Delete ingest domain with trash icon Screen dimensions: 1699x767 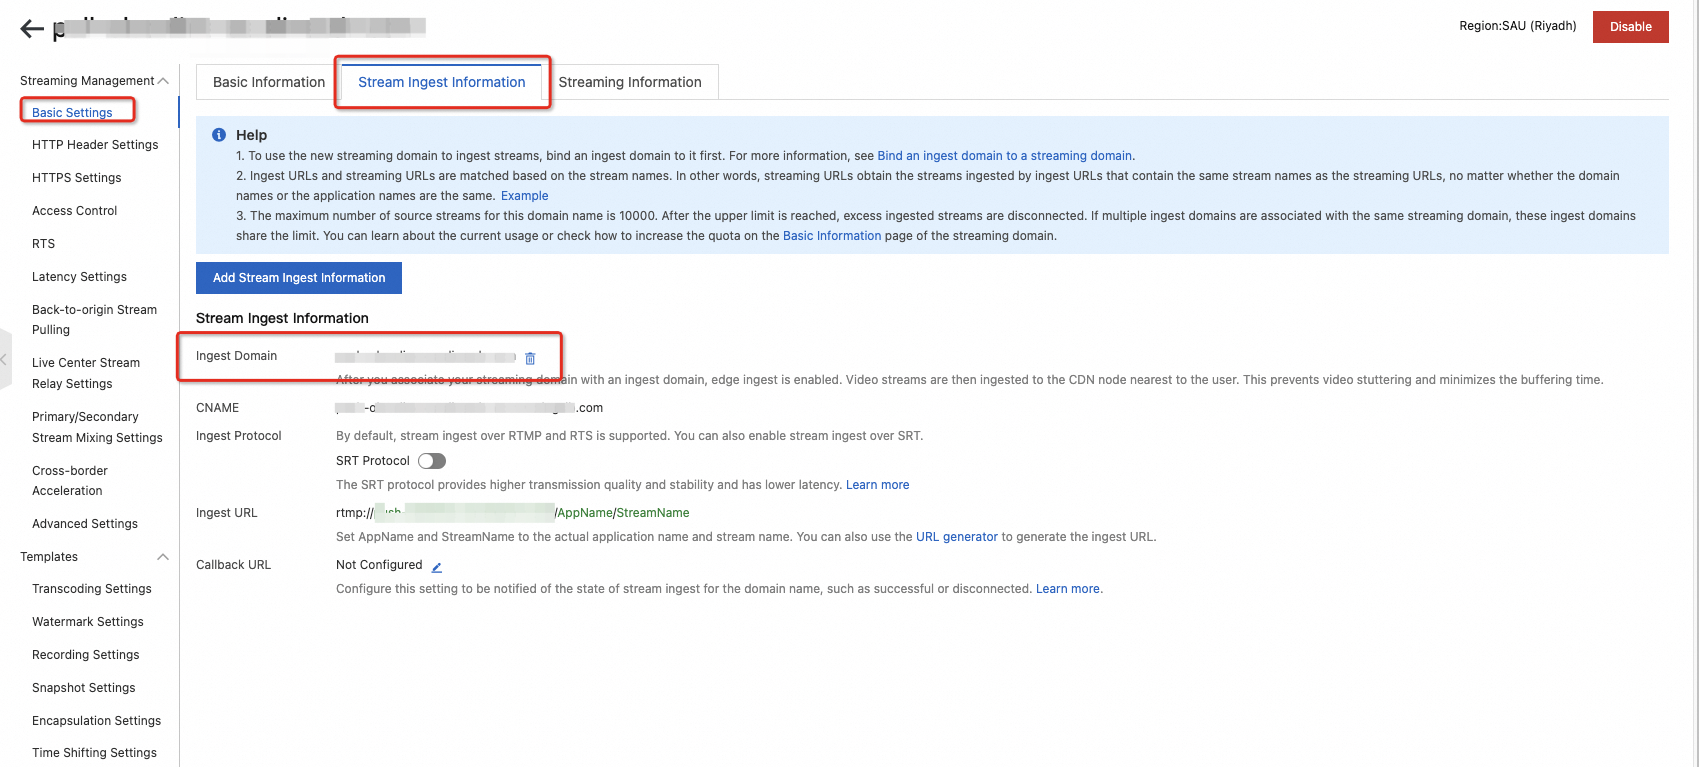click(x=530, y=358)
